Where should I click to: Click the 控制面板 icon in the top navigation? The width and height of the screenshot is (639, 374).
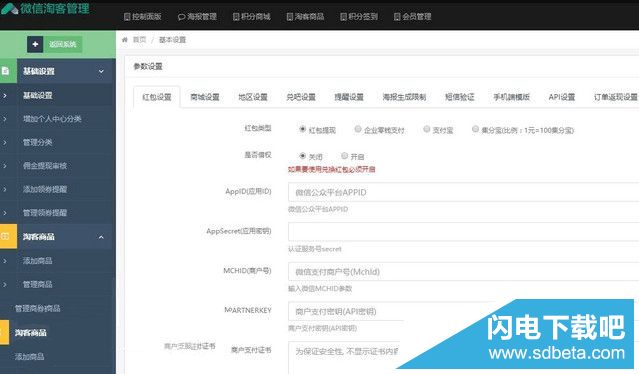pos(127,17)
